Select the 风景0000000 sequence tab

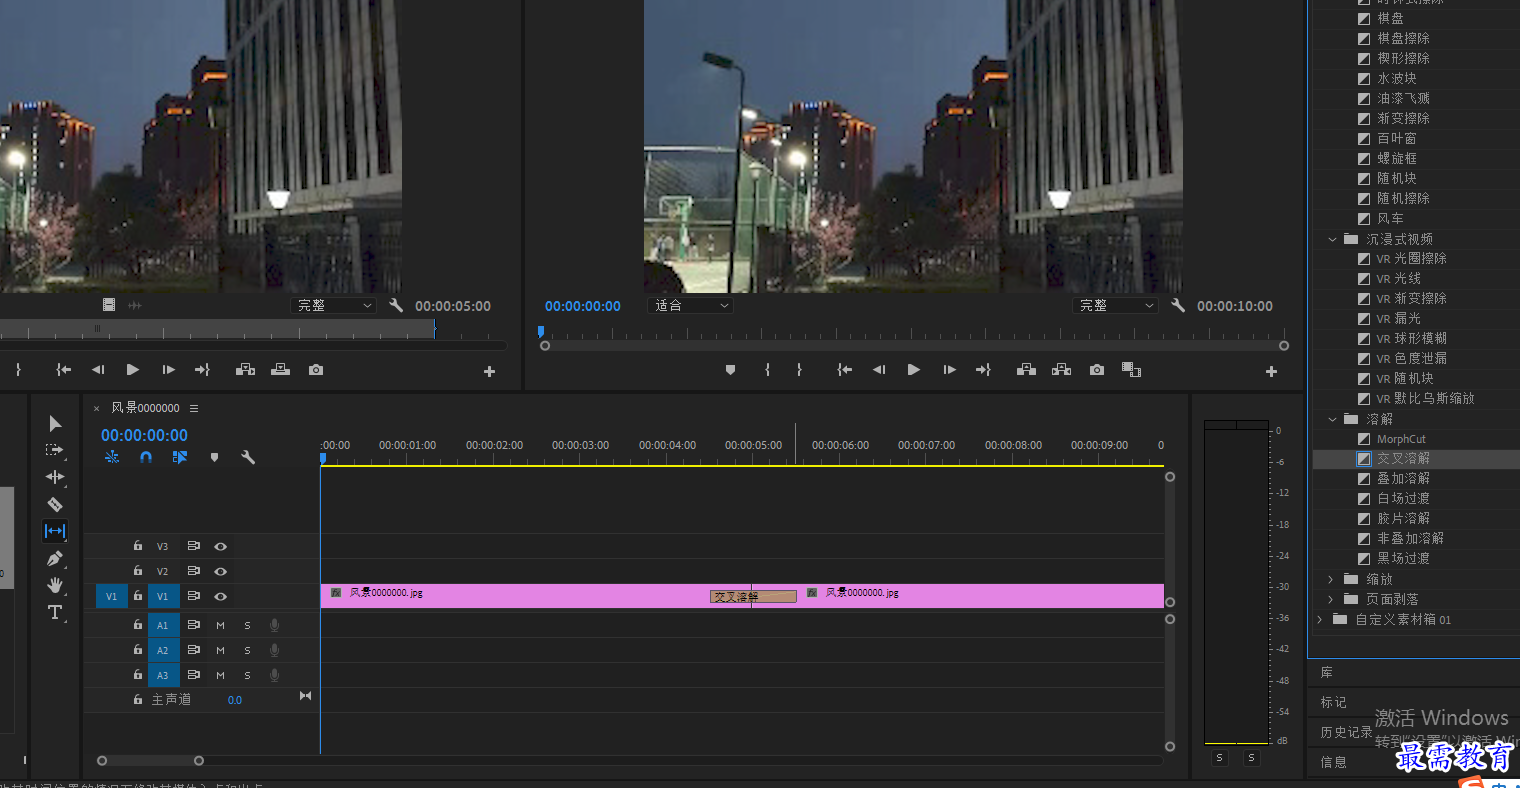tap(145, 408)
